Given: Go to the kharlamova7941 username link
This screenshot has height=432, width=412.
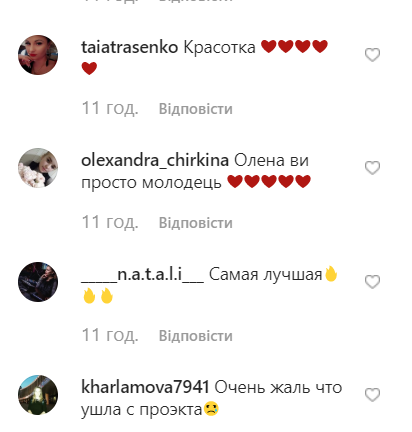Looking at the screenshot, I should 145,387.
